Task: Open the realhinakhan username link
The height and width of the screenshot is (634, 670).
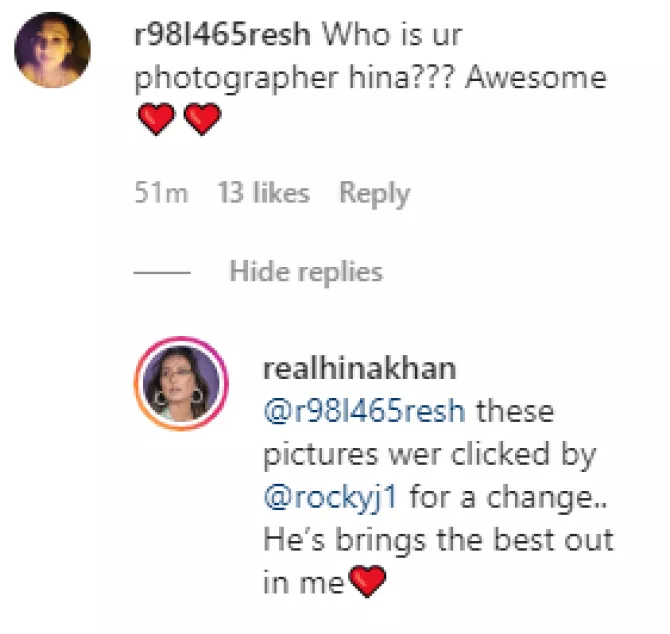Action: [x=359, y=368]
